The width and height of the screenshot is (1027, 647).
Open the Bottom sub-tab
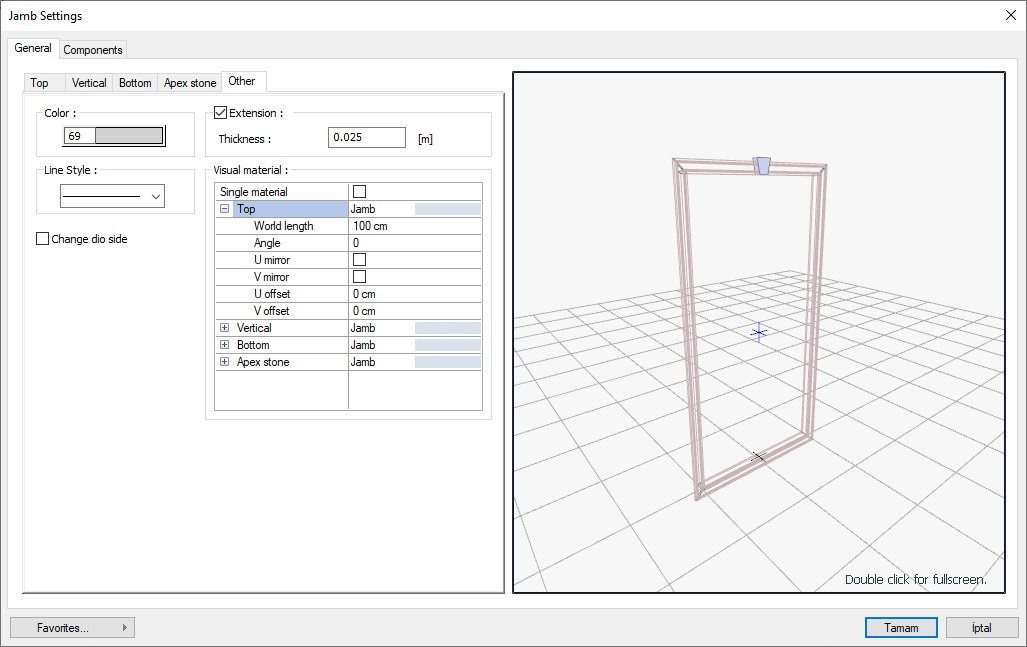pyautogui.click(x=135, y=83)
